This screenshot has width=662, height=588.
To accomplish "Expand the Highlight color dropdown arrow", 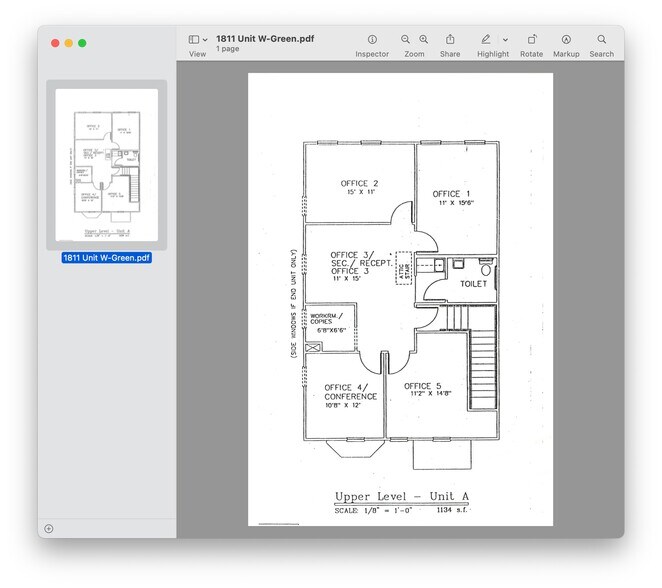I will click(505, 40).
